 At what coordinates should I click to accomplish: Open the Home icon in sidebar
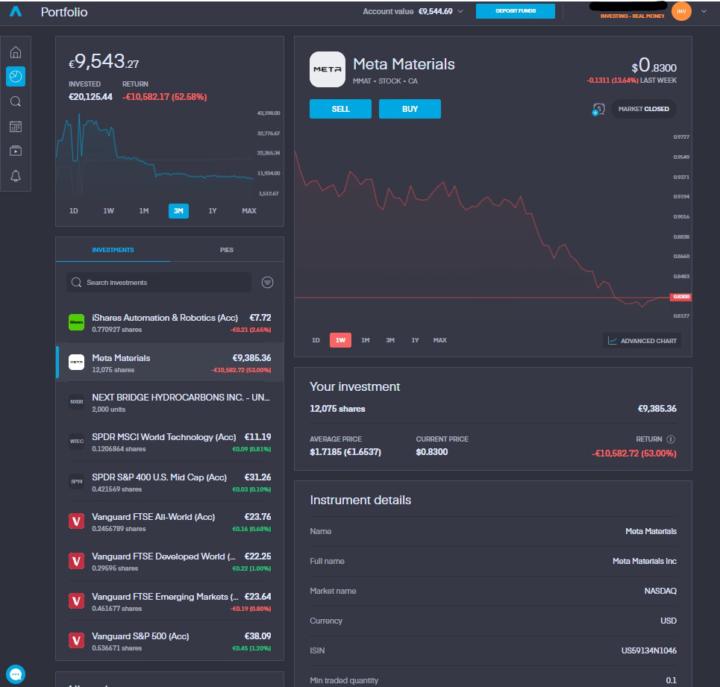tap(16, 52)
